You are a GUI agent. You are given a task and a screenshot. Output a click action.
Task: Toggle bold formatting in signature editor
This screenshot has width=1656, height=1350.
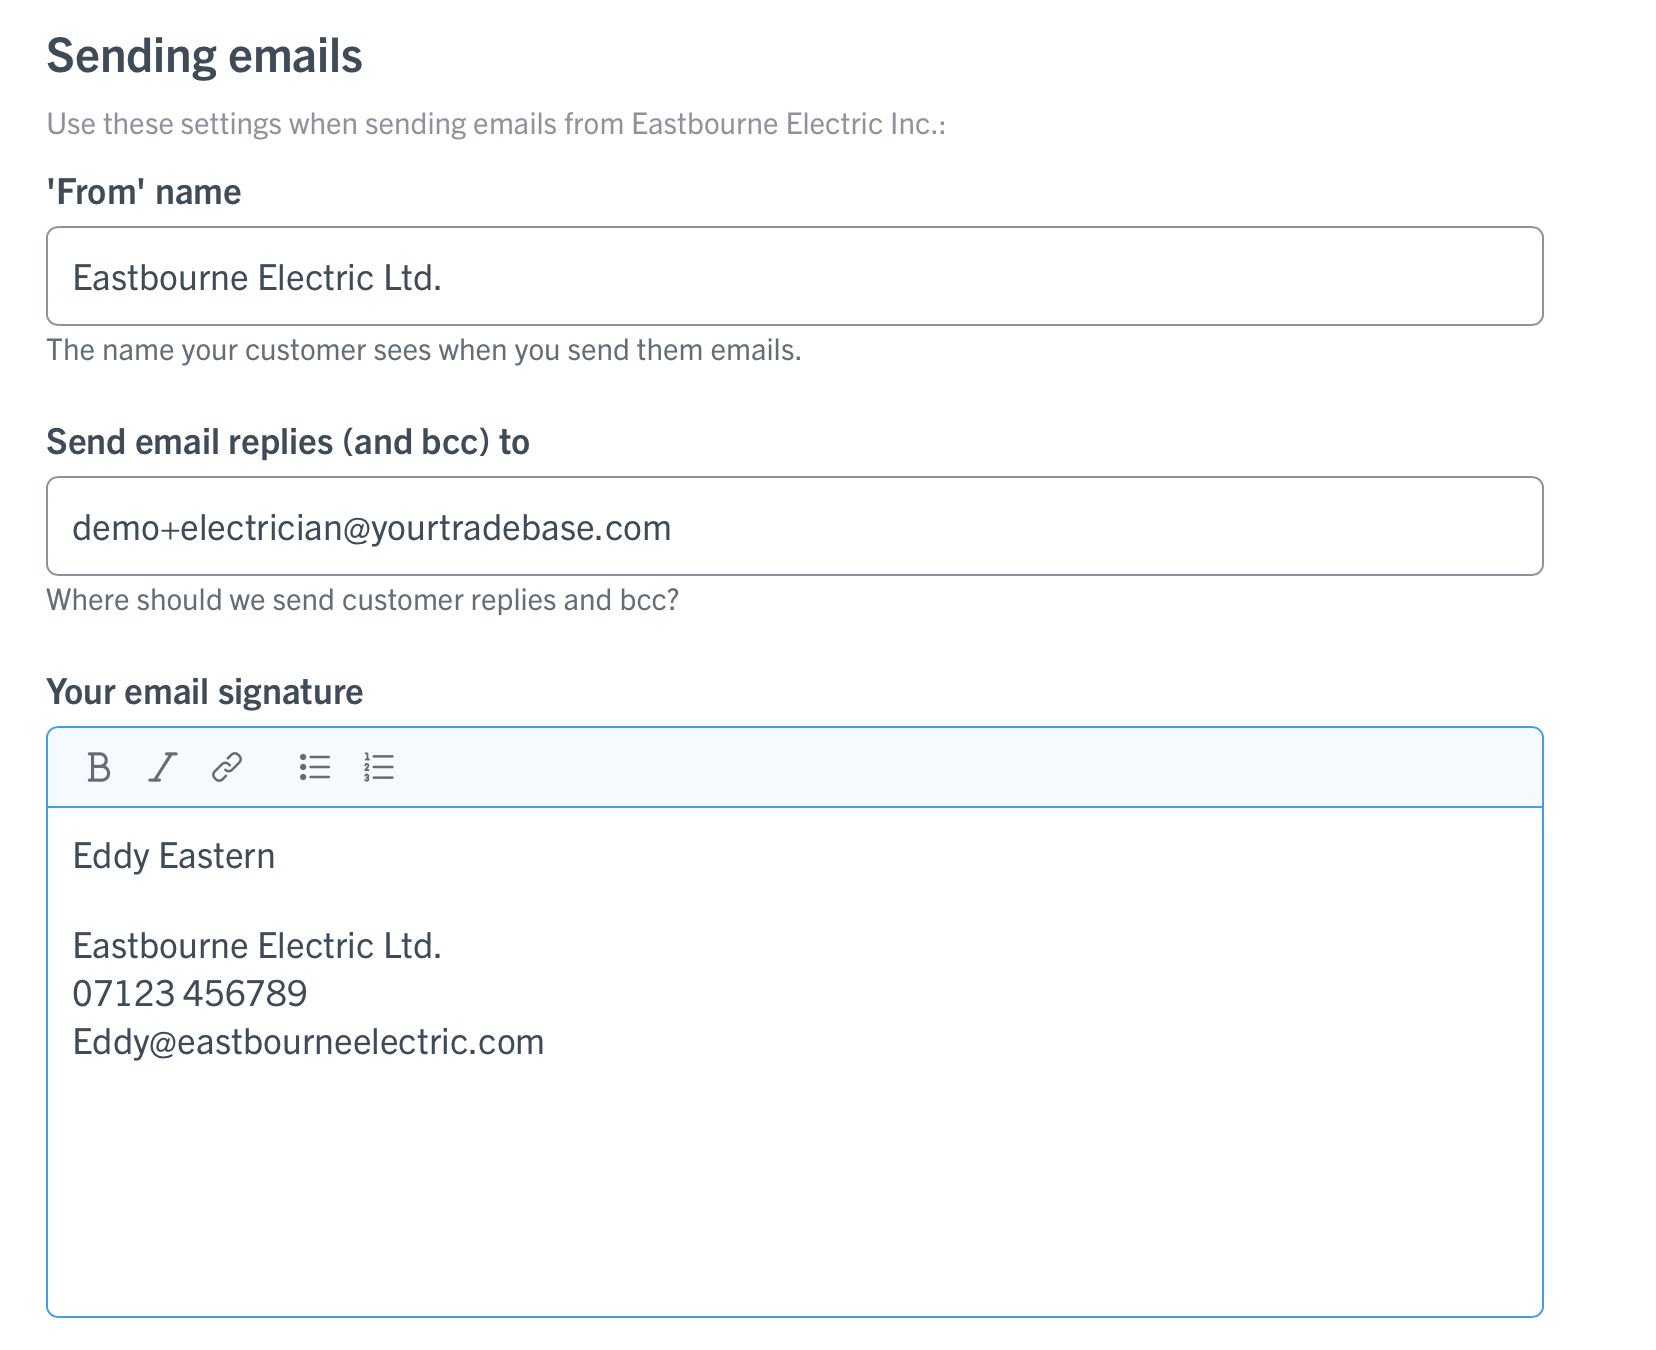coord(98,768)
